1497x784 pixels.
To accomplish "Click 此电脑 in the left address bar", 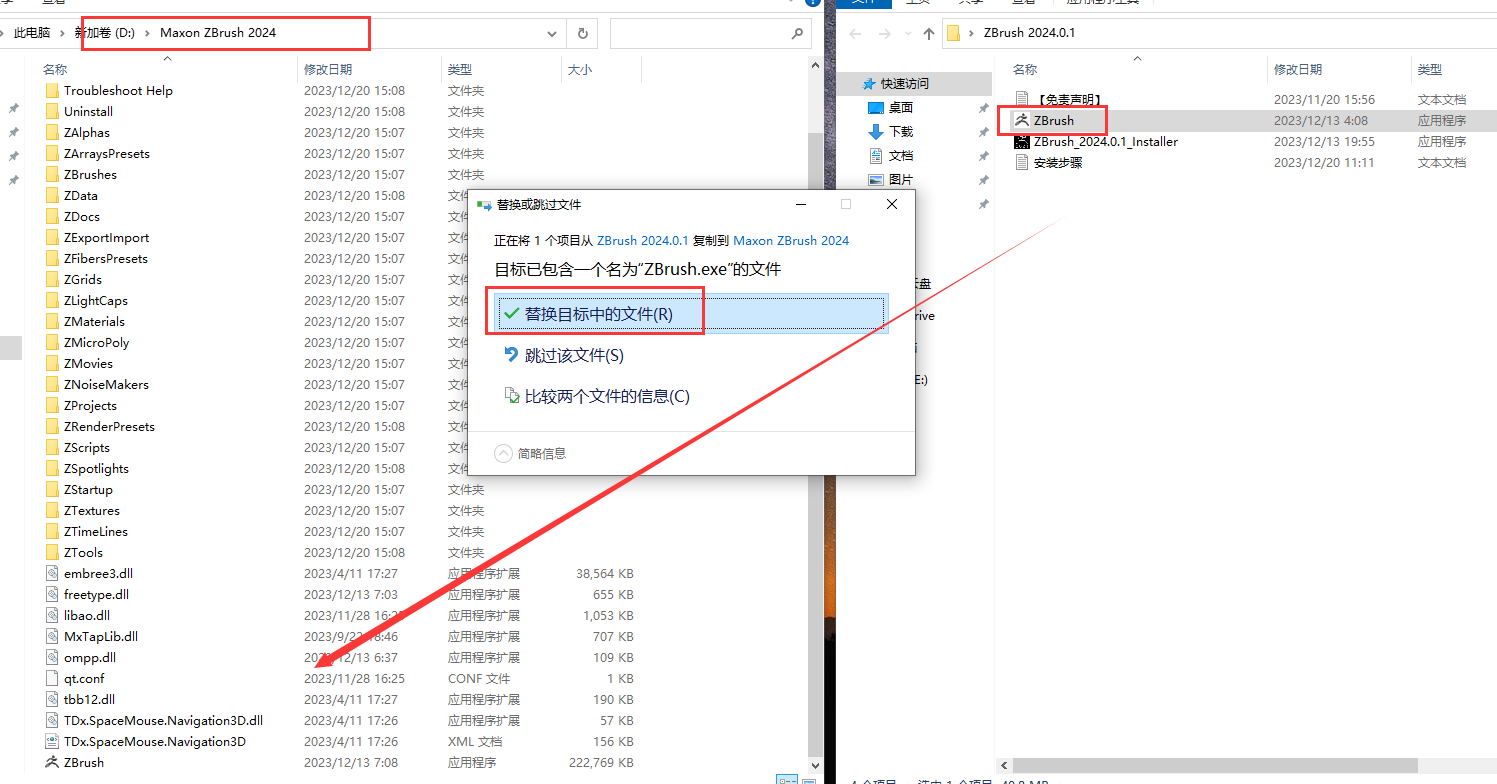I will 32,33.
